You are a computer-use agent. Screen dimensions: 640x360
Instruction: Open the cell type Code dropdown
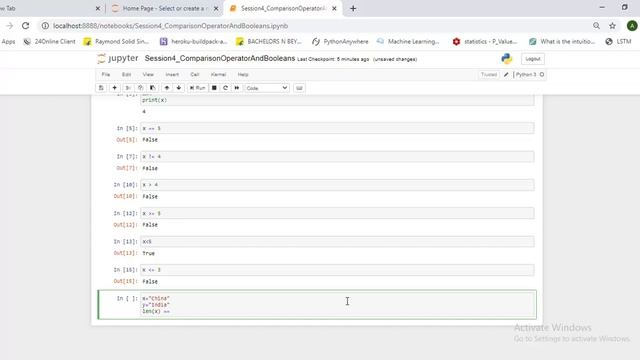[x=267, y=88]
